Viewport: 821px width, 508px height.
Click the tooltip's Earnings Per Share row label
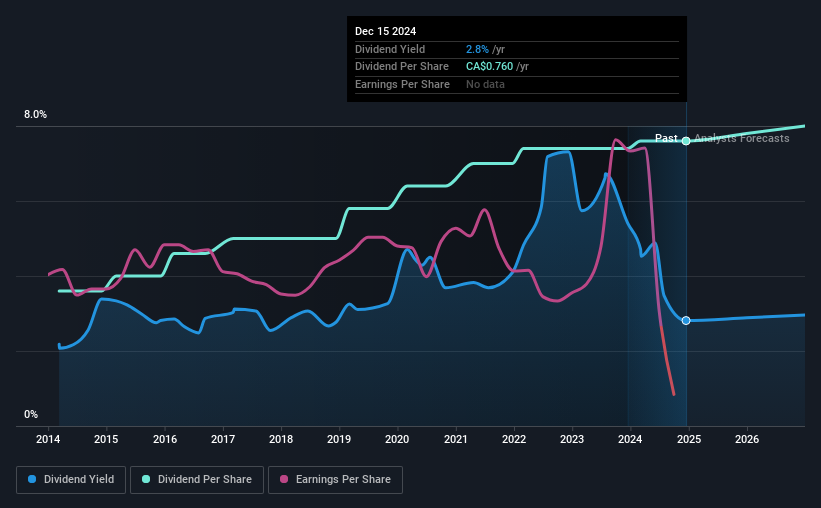click(402, 84)
